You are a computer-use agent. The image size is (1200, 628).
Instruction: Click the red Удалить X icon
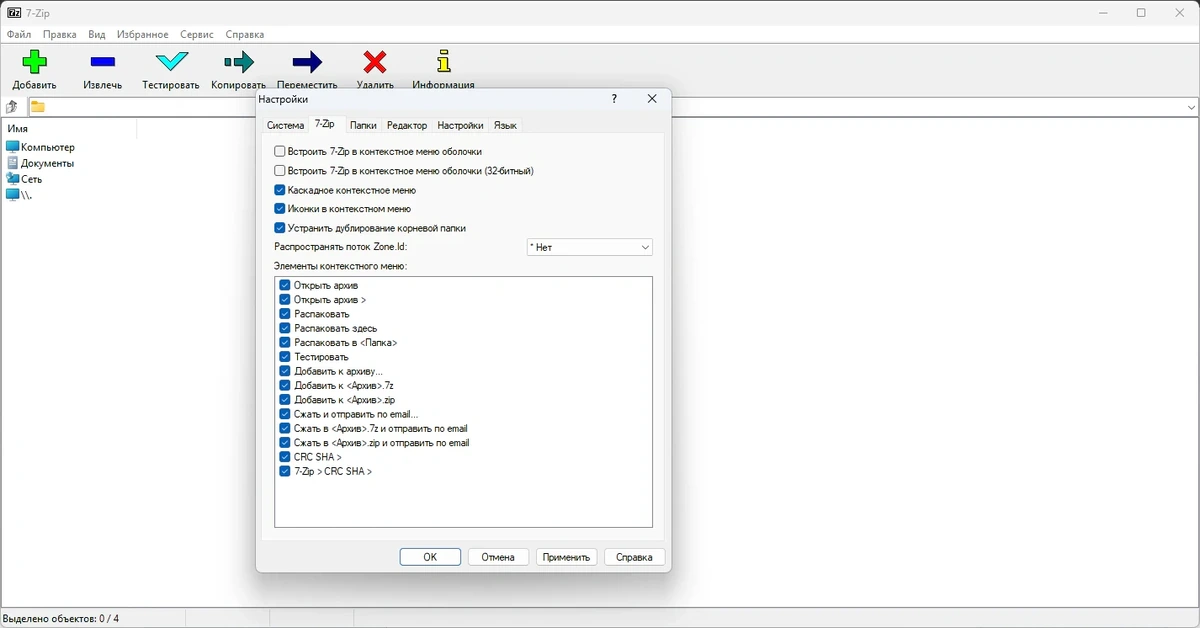[x=375, y=62]
